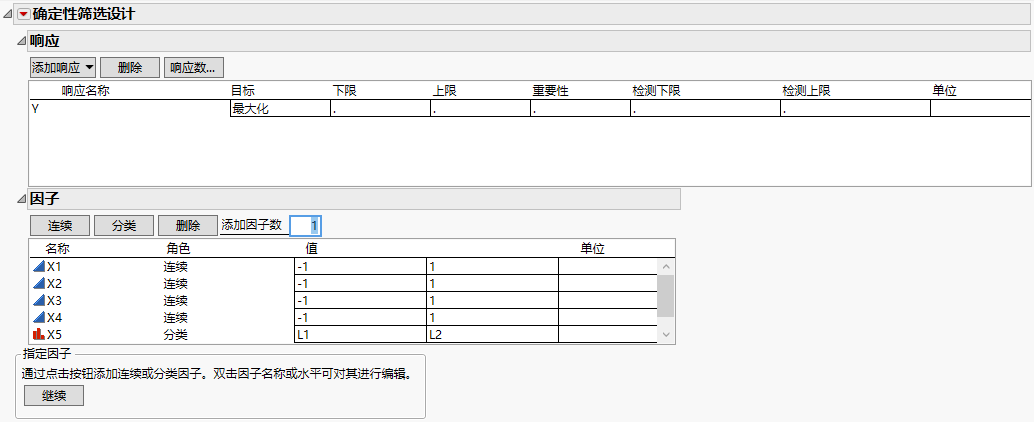The width and height of the screenshot is (1034, 422).
Task: Click the X5 categorical factor icon
Action: [x=38, y=334]
